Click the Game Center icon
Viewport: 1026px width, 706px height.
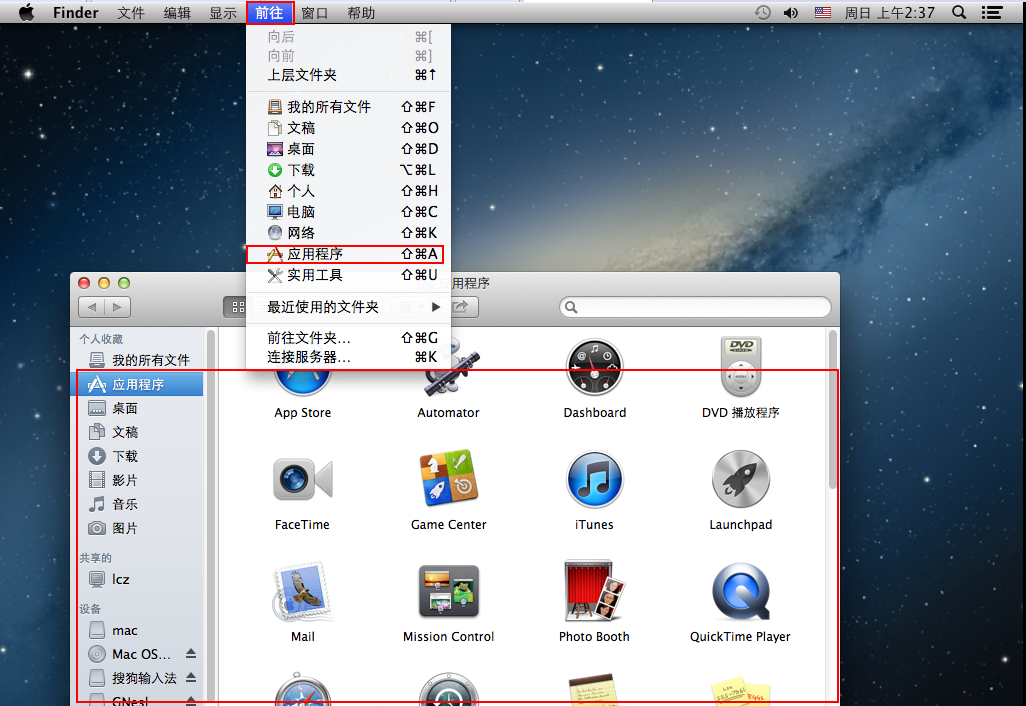(448, 480)
